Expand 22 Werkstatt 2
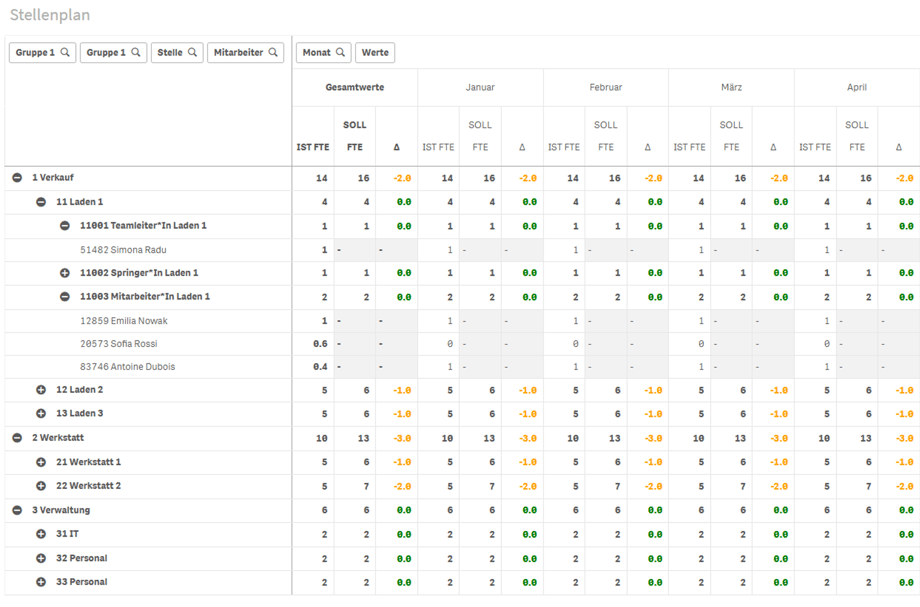The height and width of the screenshot is (607, 920). tap(41, 486)
